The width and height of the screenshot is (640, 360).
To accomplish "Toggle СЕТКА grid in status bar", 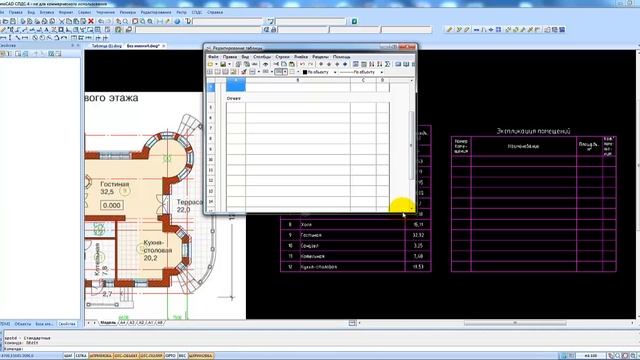I will [x=81, y=356].
